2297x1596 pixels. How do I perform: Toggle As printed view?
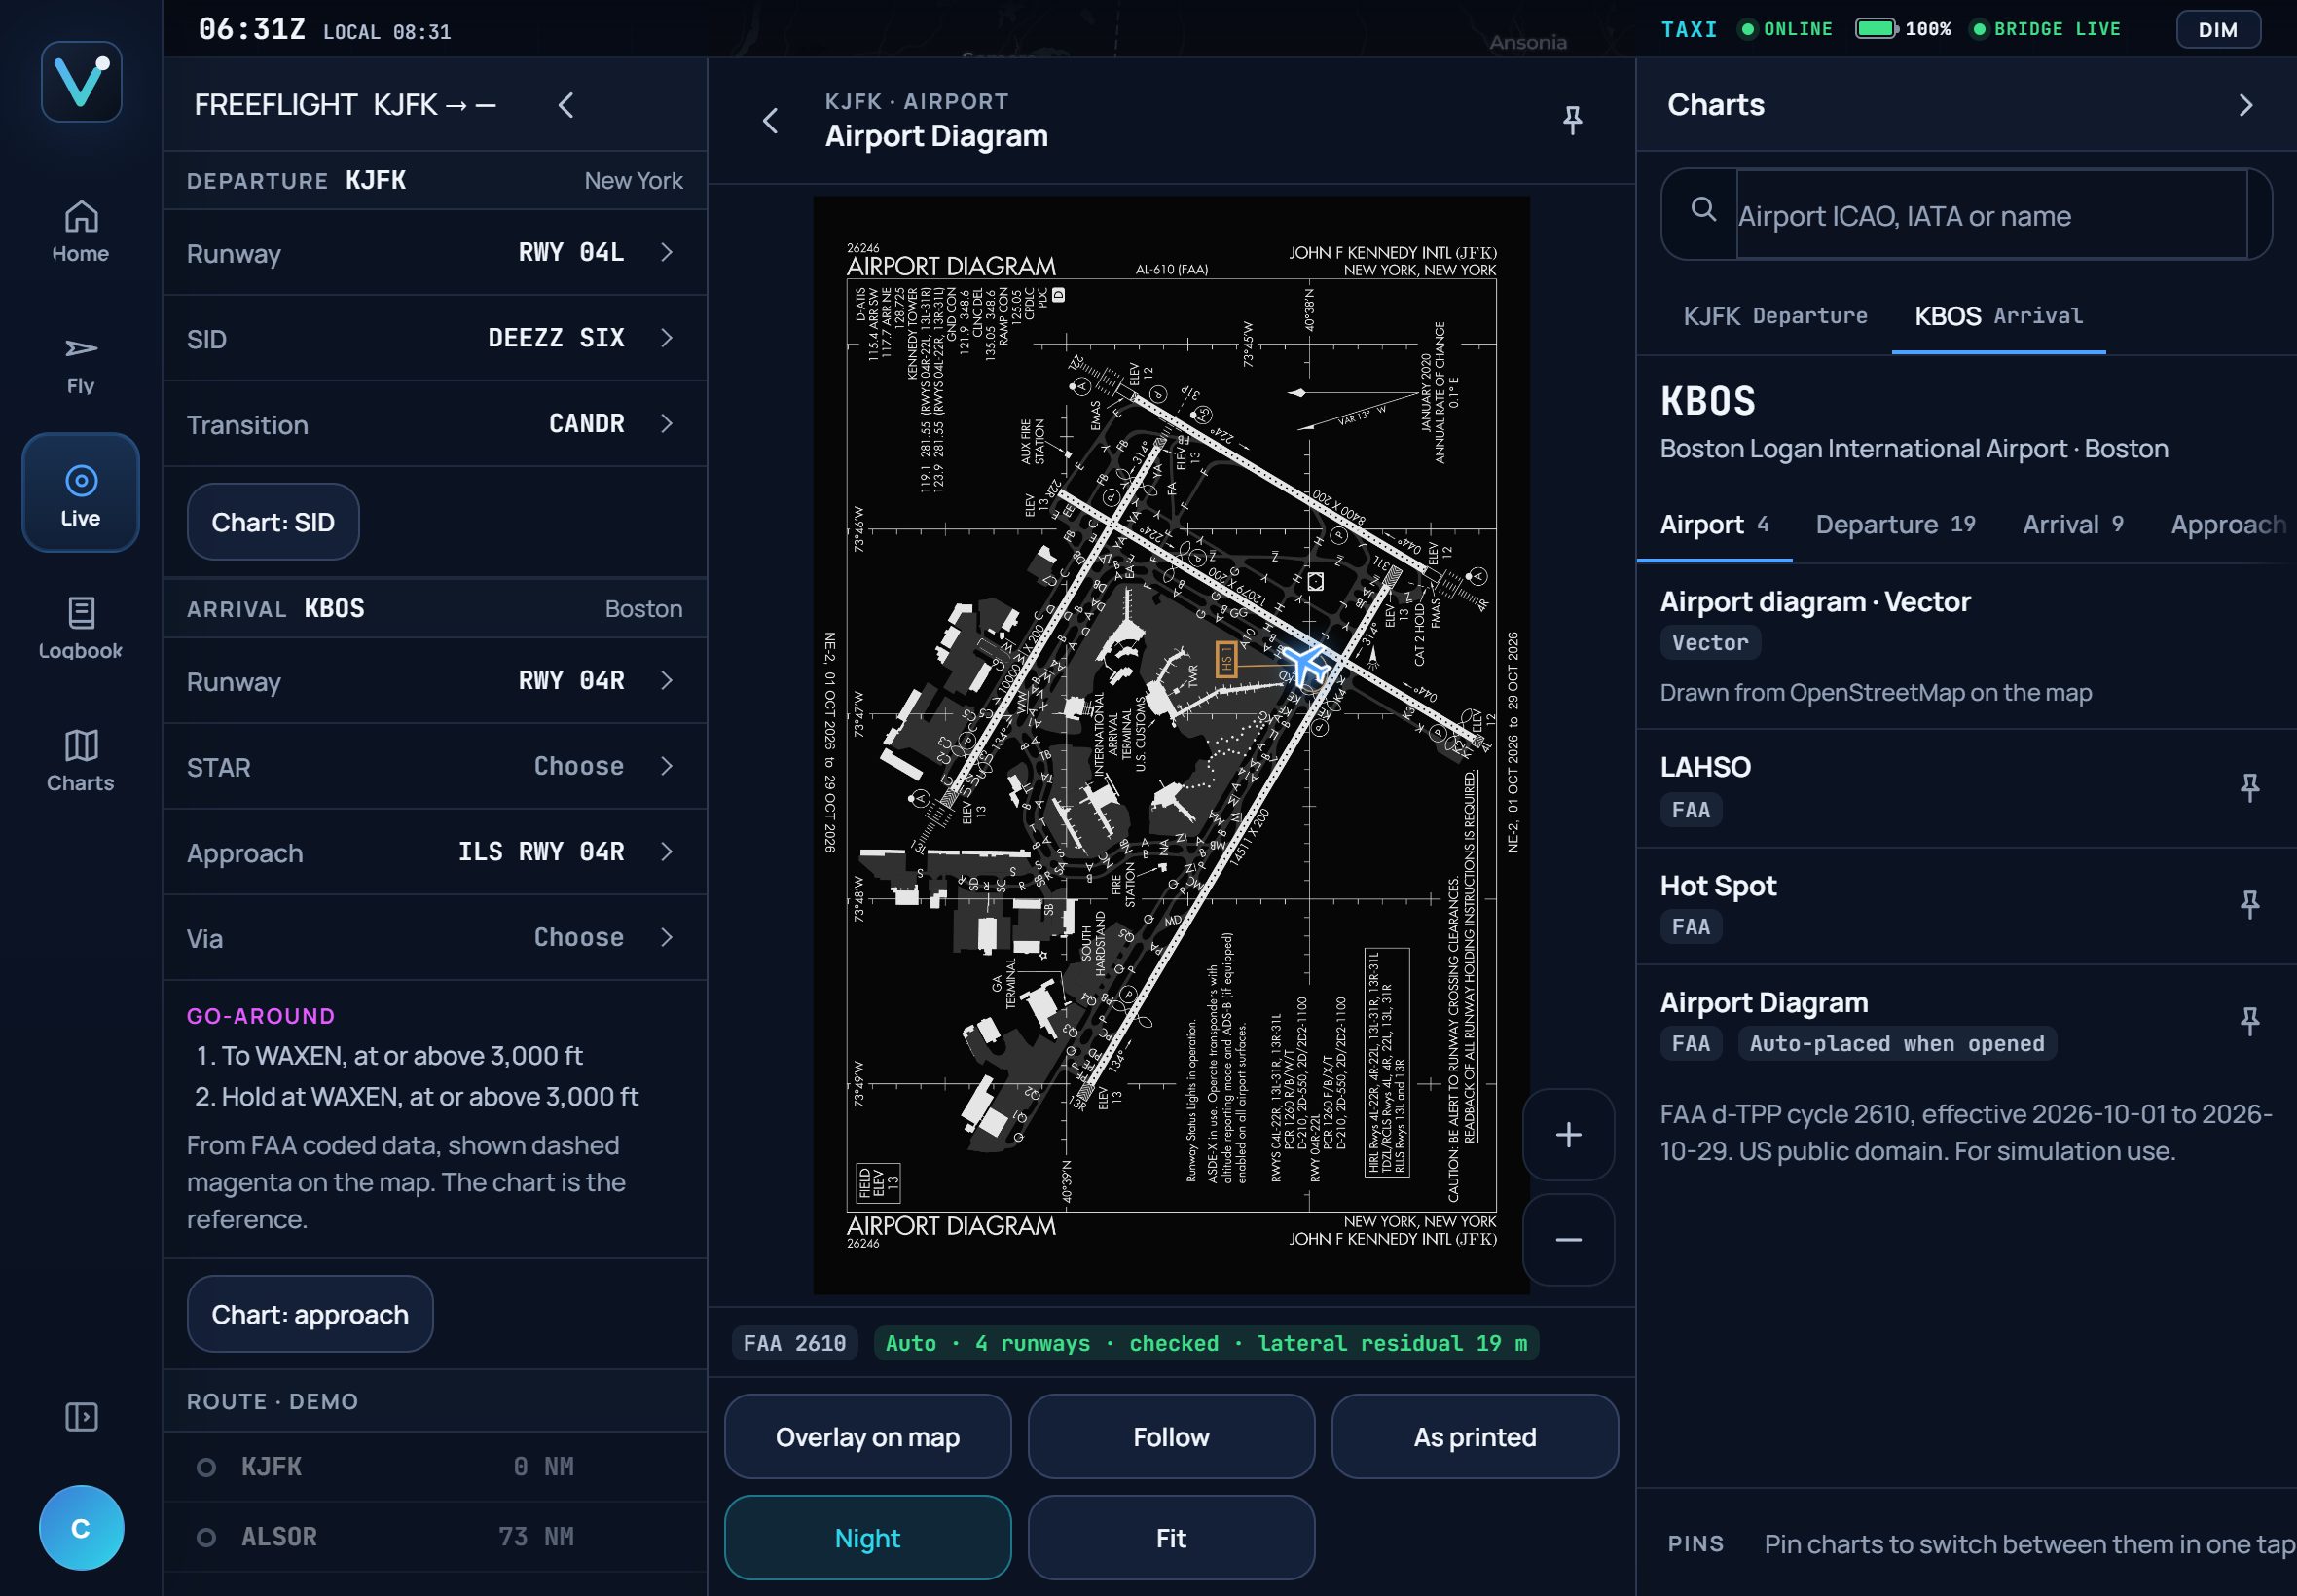click(x=1475, y=1437)
